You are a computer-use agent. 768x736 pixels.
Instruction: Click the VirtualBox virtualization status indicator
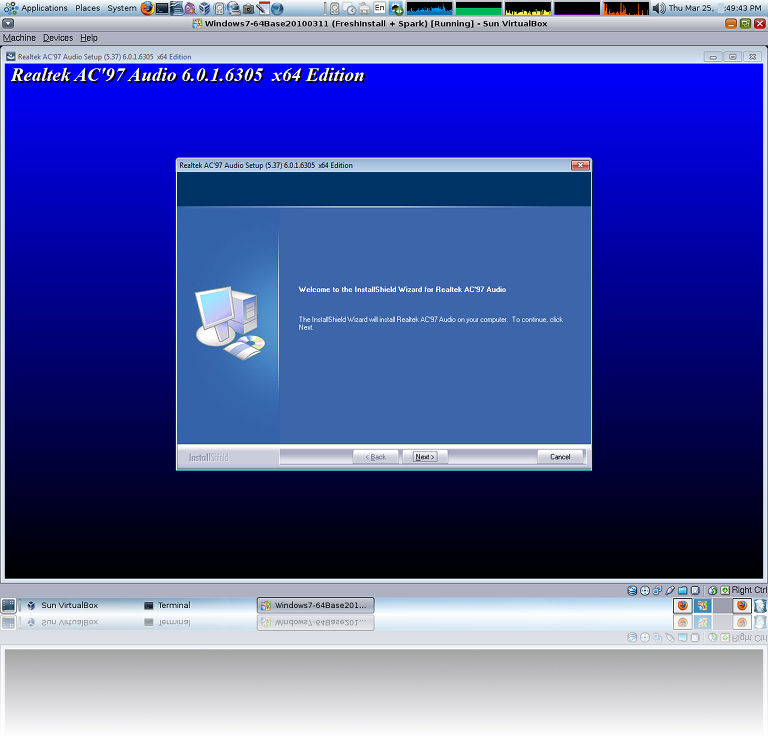coord(695,591)
